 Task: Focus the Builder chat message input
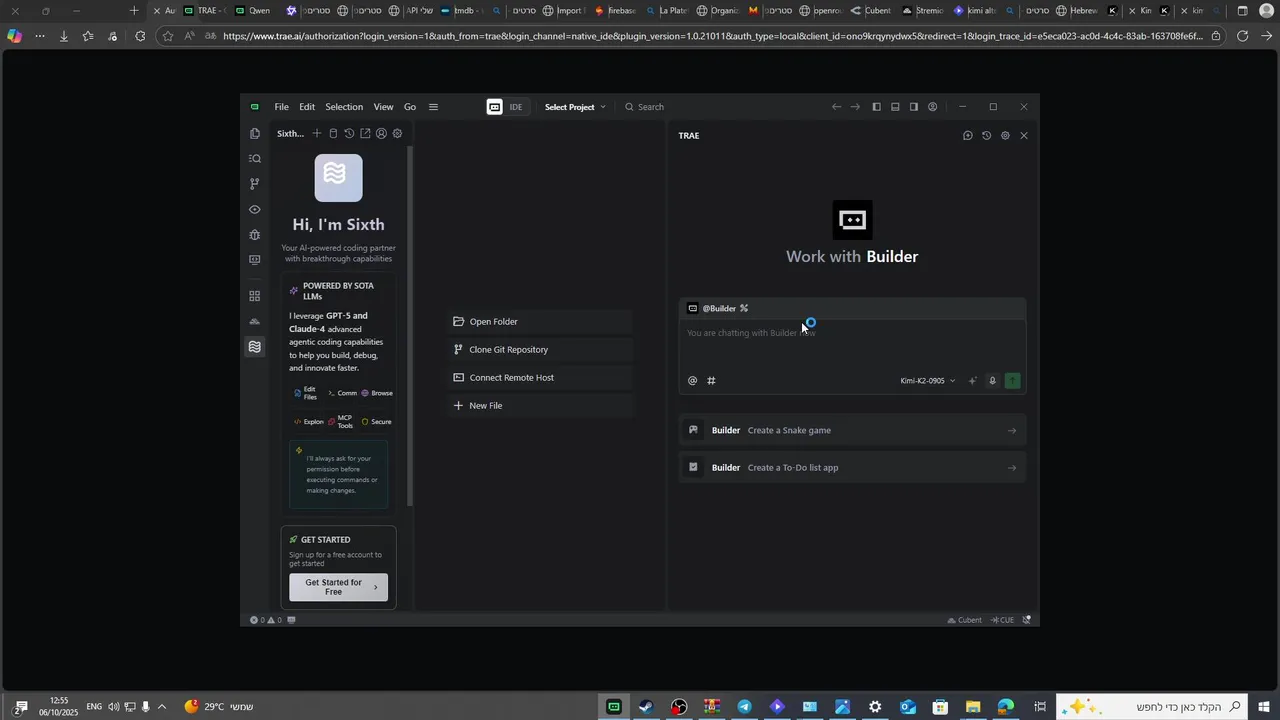852,343
